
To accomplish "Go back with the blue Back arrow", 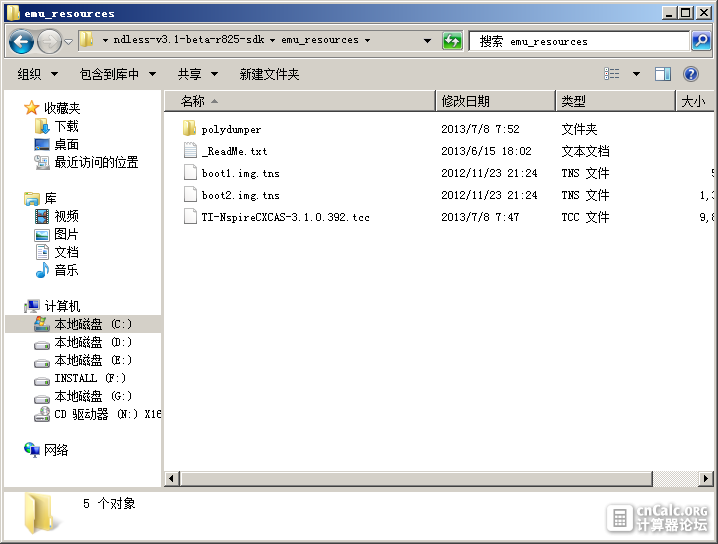I will [21, 42].
